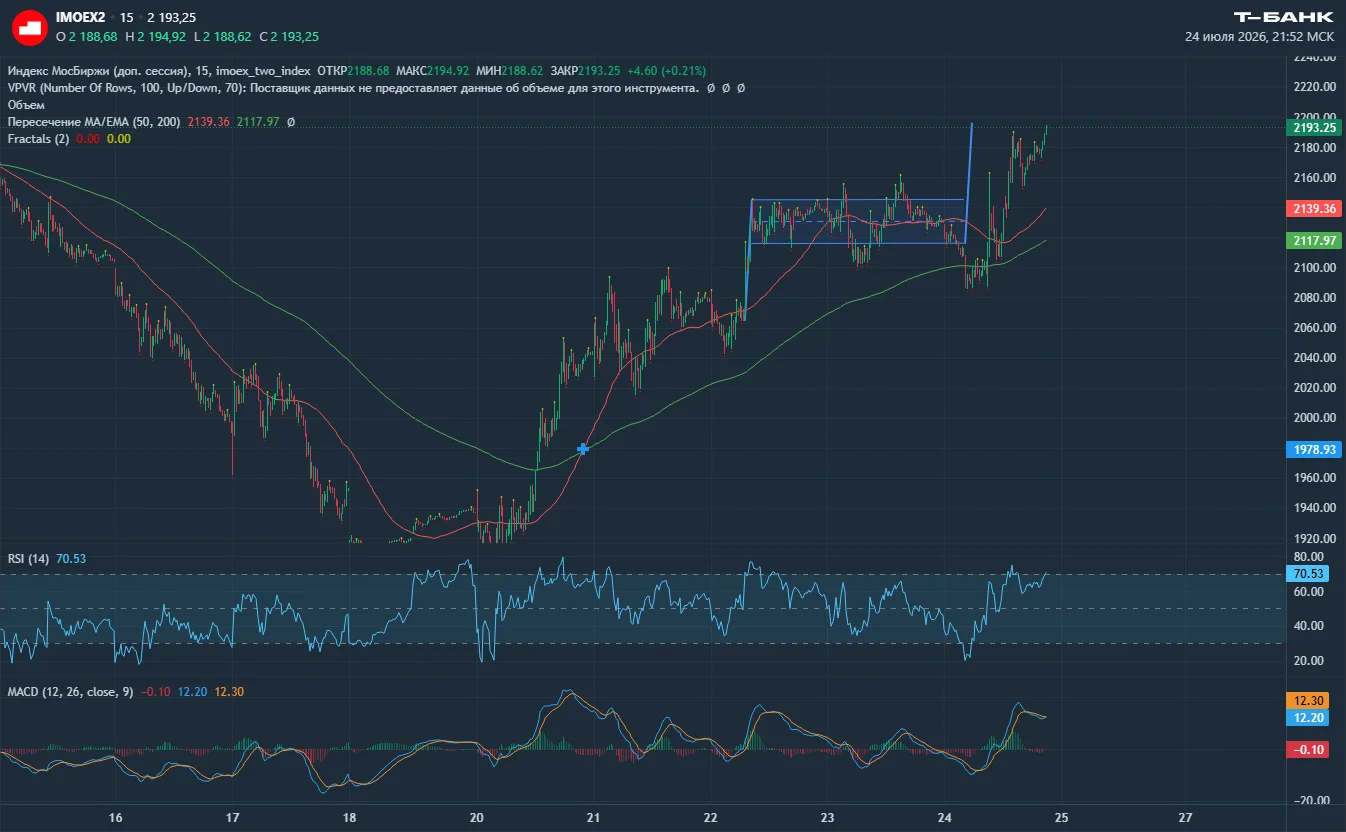Screen dimensions: 1346x832
Task: Click the VPVR indicator legend line
Action: click(377, 88)
